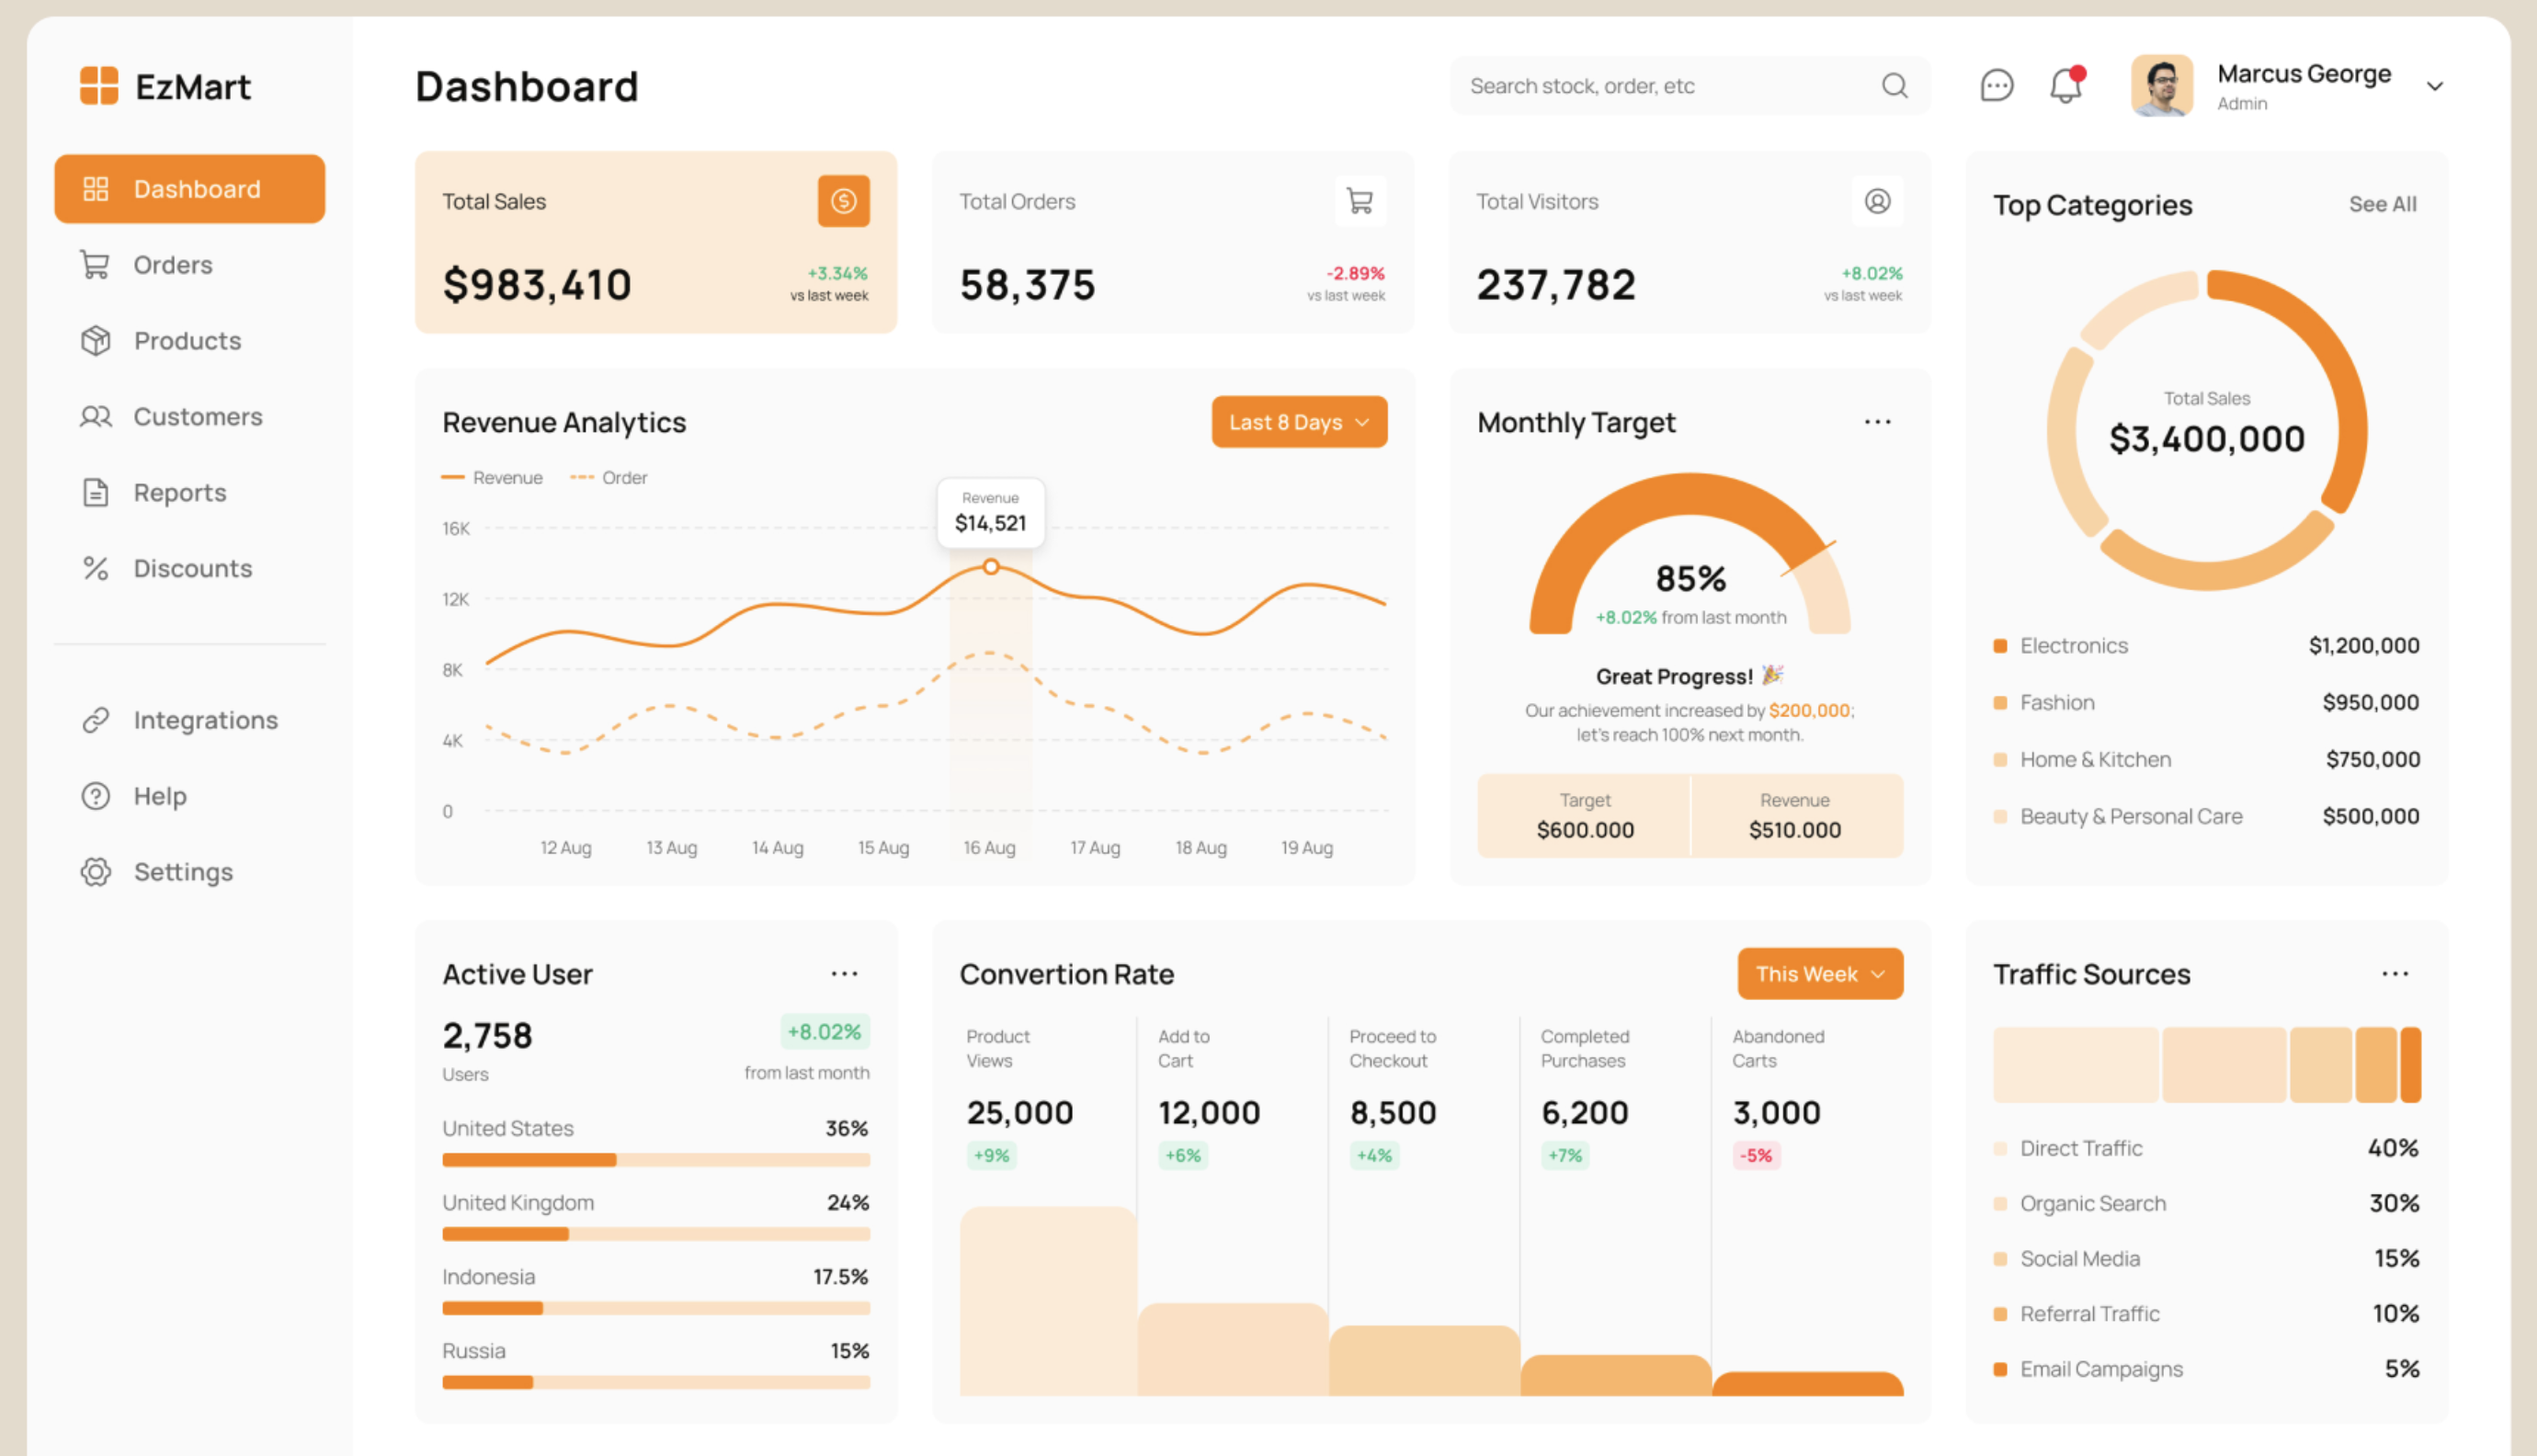Image resolution: width=2537 pixels, height=1456 pixels.
Task: Click the notification bell icon
Action: (2065, 86)
